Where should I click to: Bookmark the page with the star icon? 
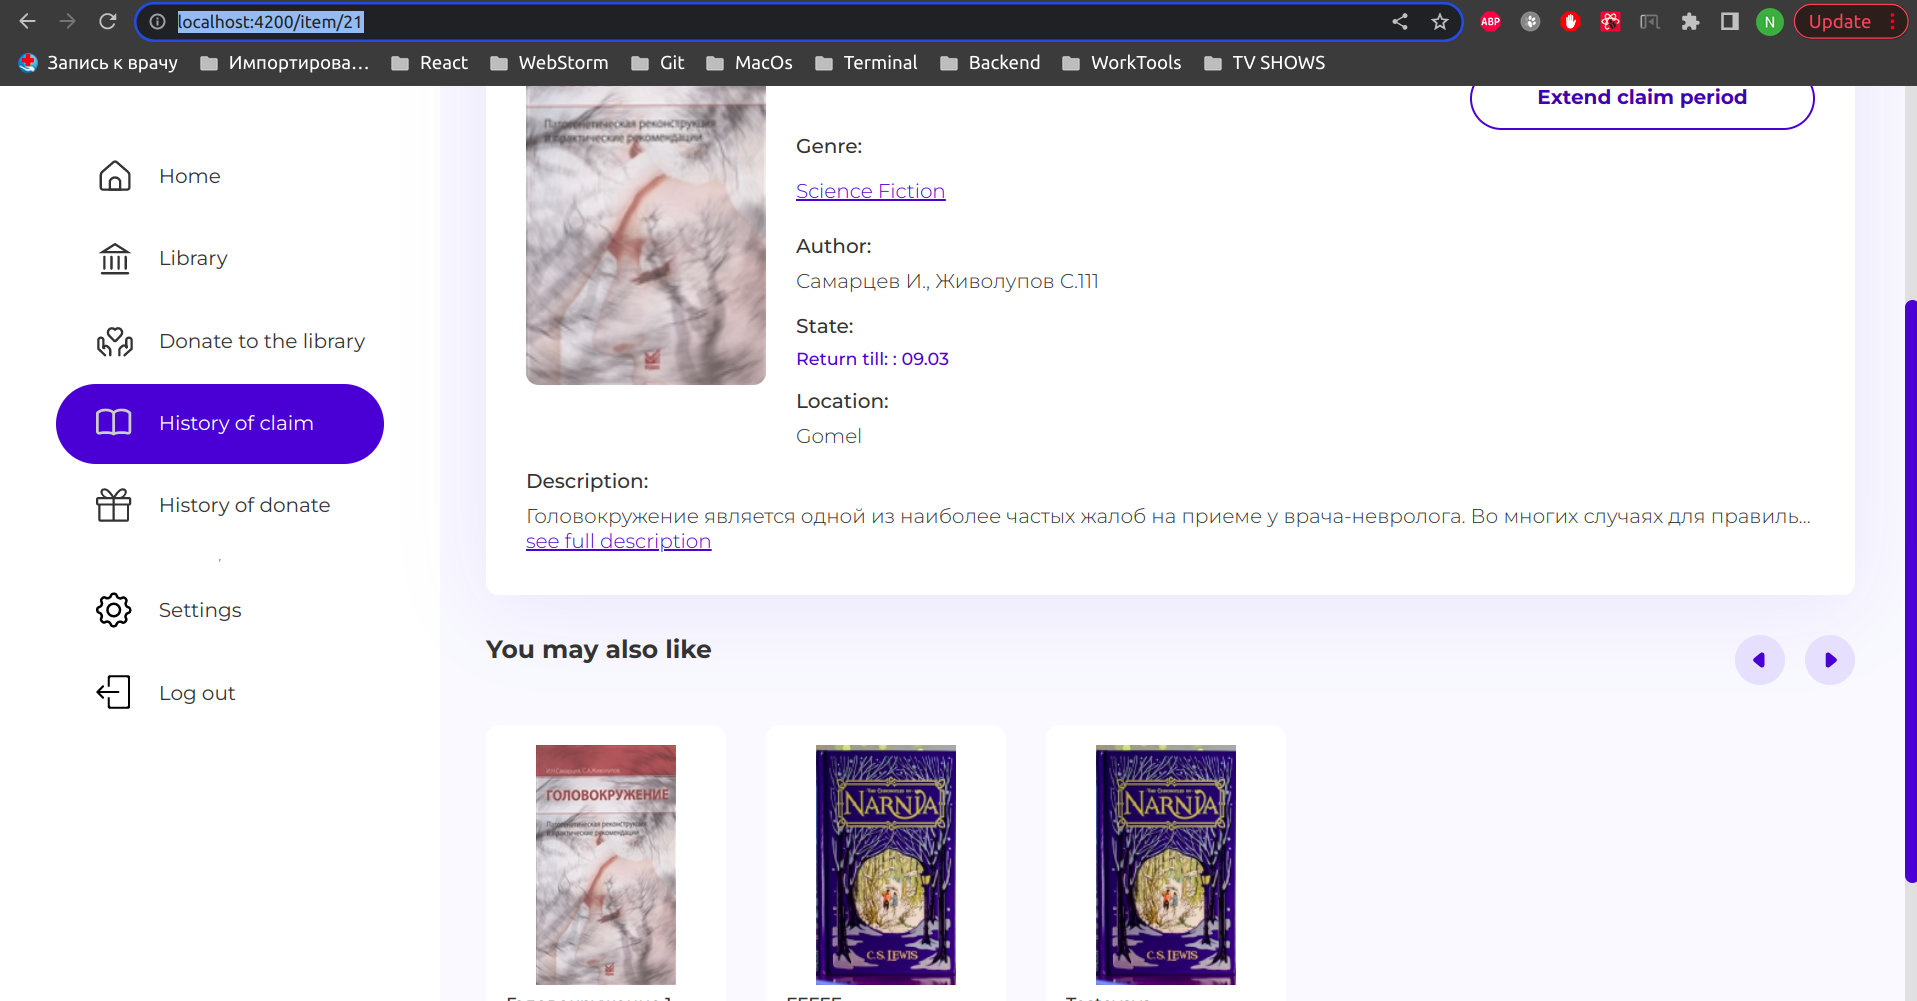click(x=1440, y=21)
